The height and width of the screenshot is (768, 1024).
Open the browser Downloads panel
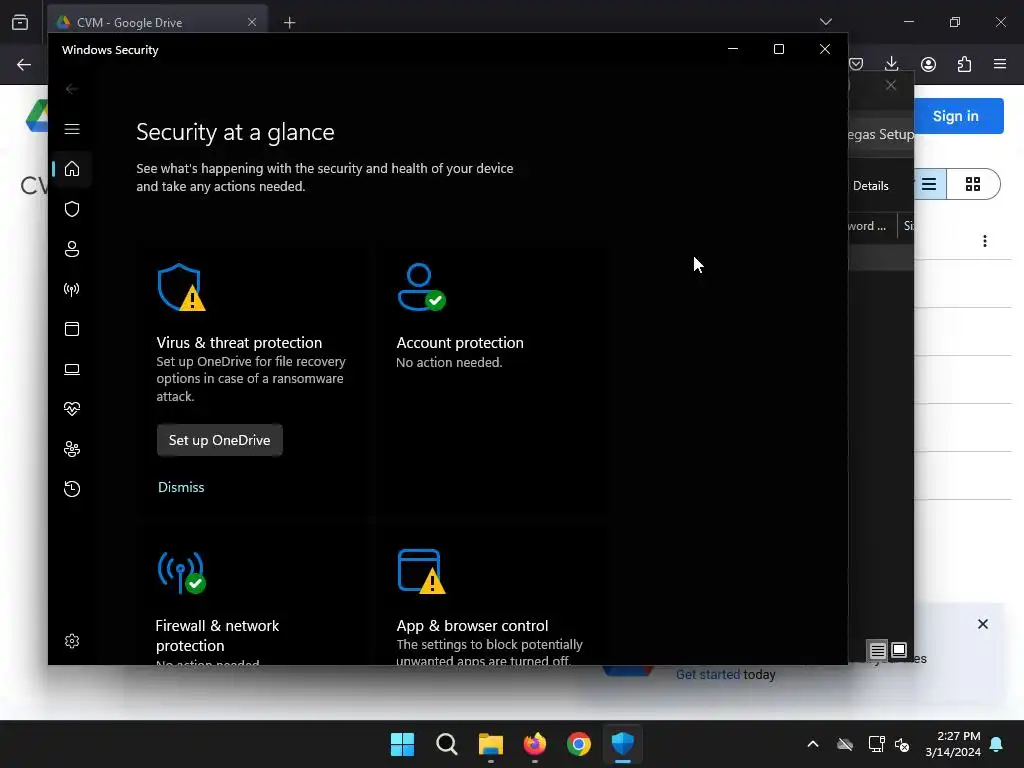tap(891, 64)
